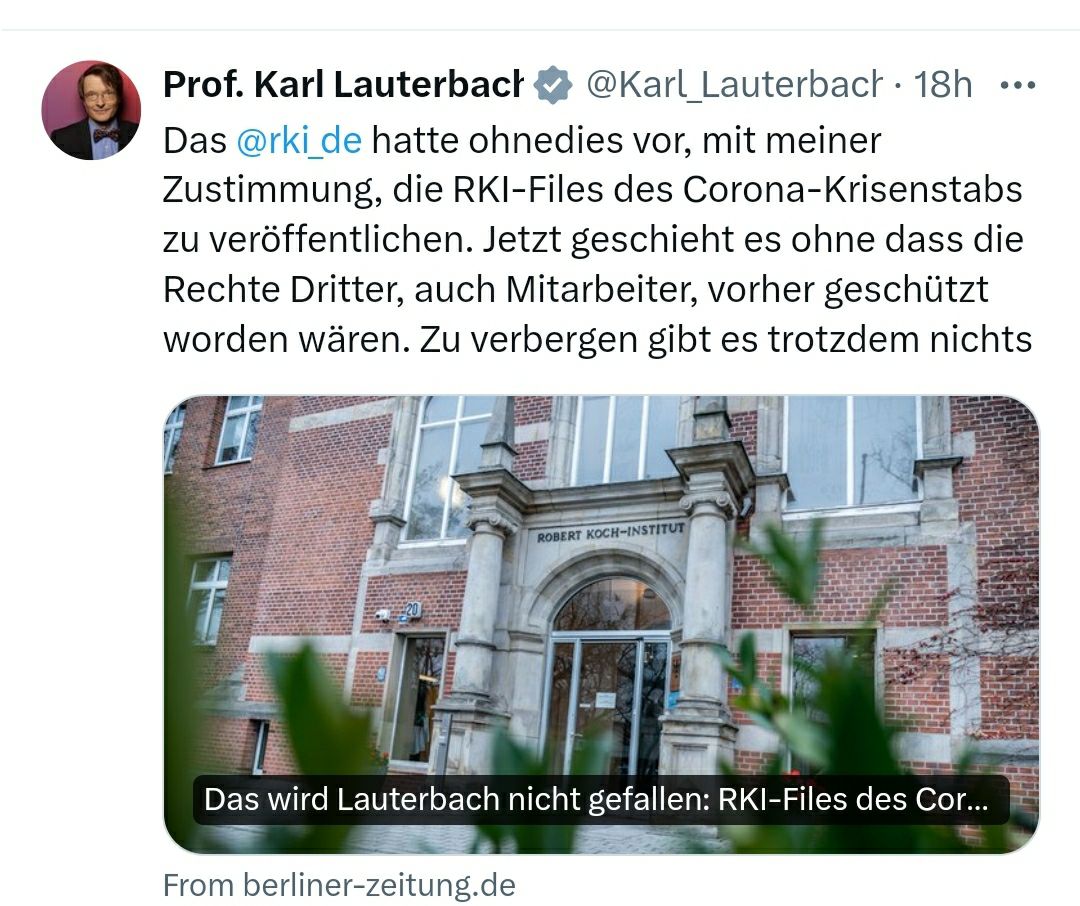
Task: Open the 18h timestamp permalink
Action: coord(943,85)
